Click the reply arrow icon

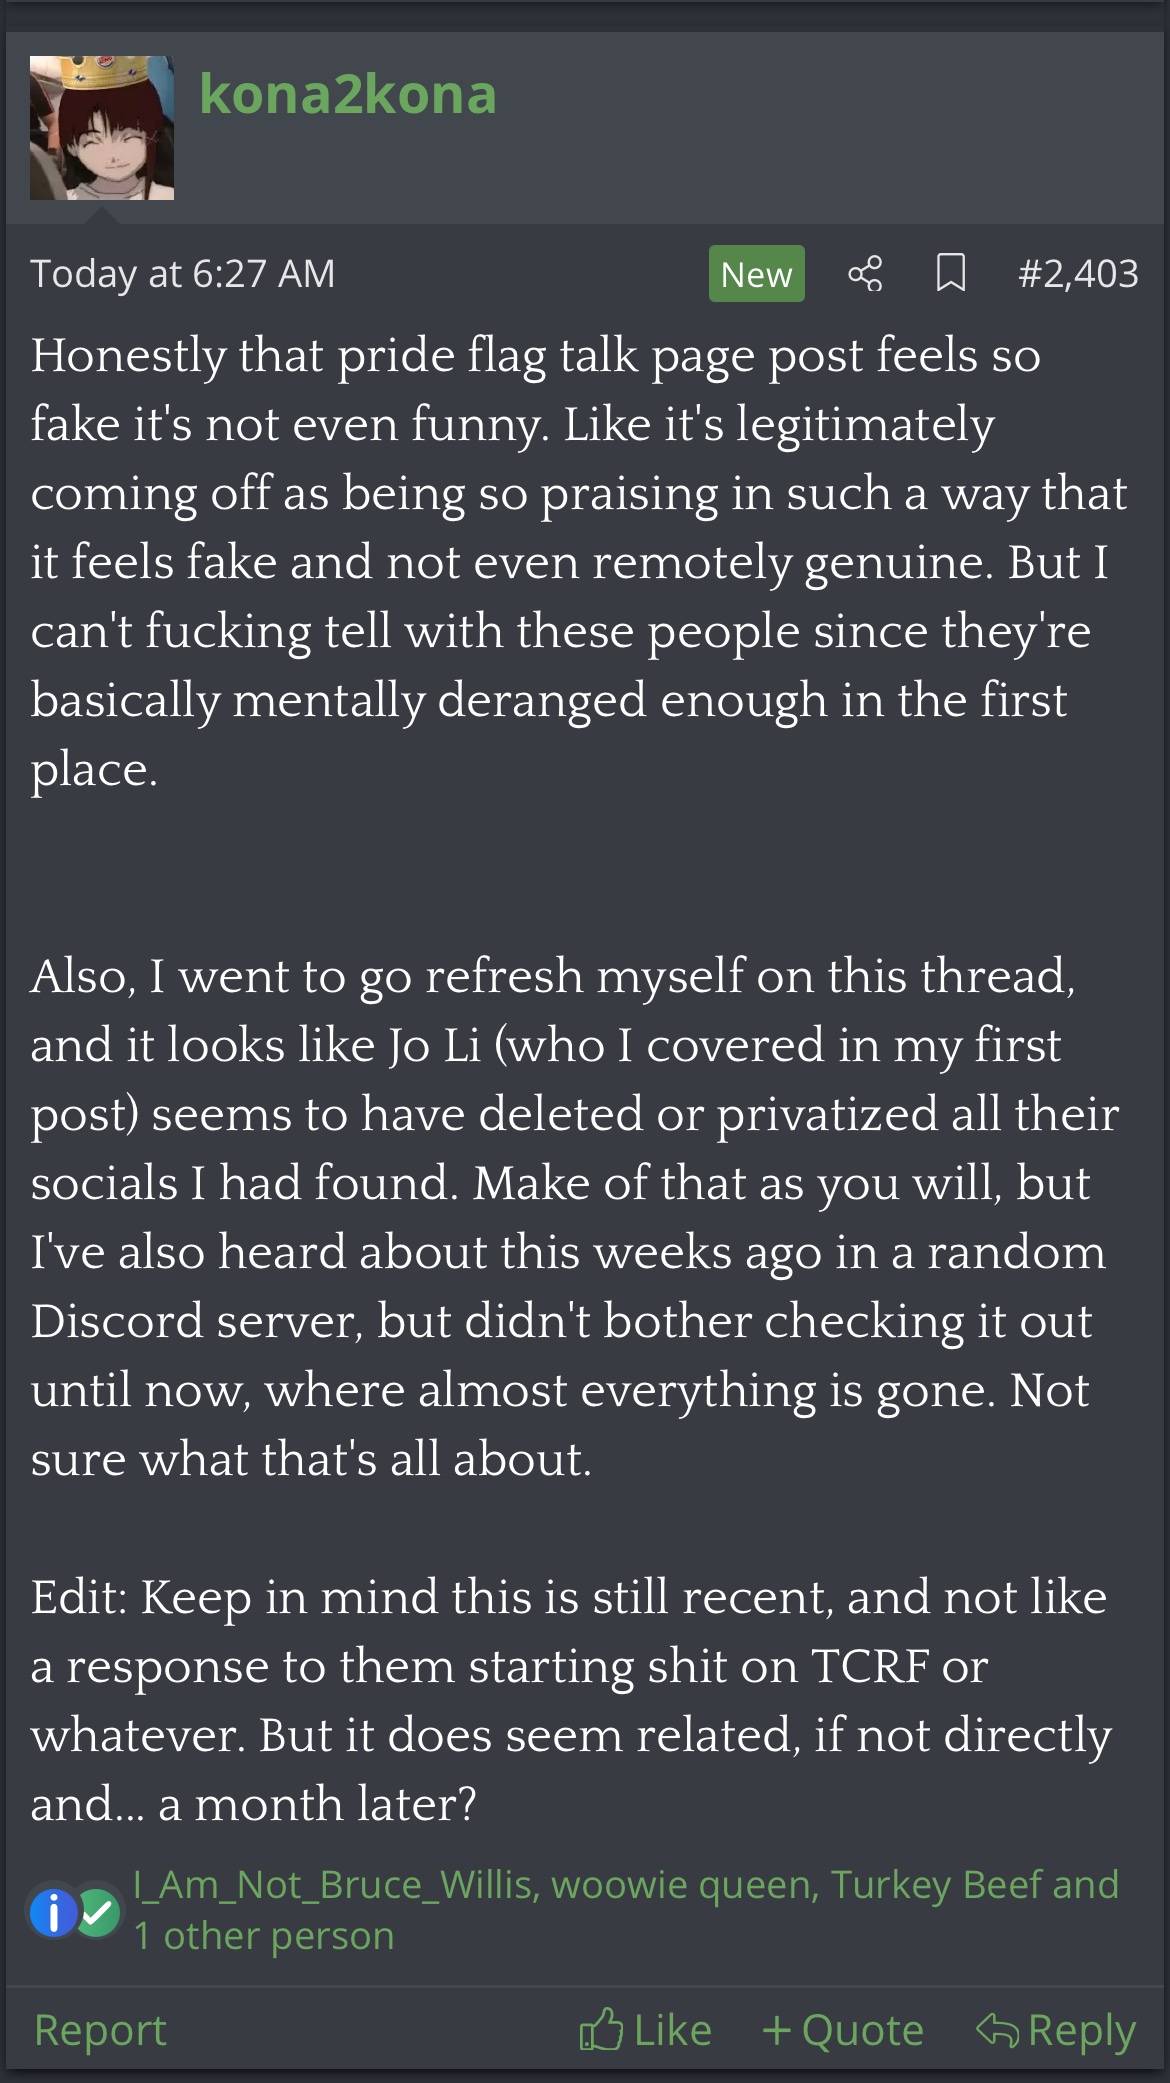(x=997, y=2030)
